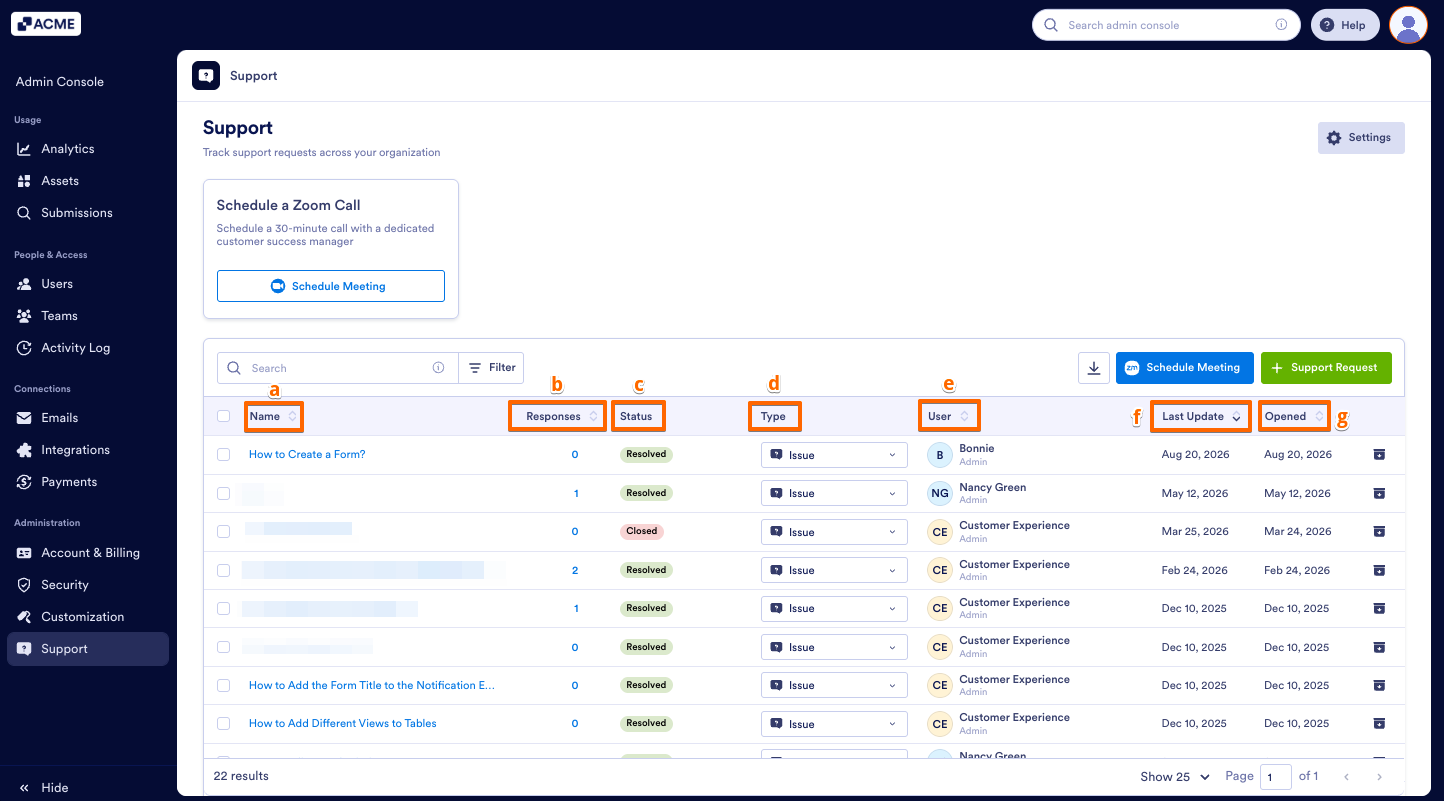Open 'How to Add Different Views to Tables' request
1444x801 pixels.
pyautogui.click(x=343, y=723)
